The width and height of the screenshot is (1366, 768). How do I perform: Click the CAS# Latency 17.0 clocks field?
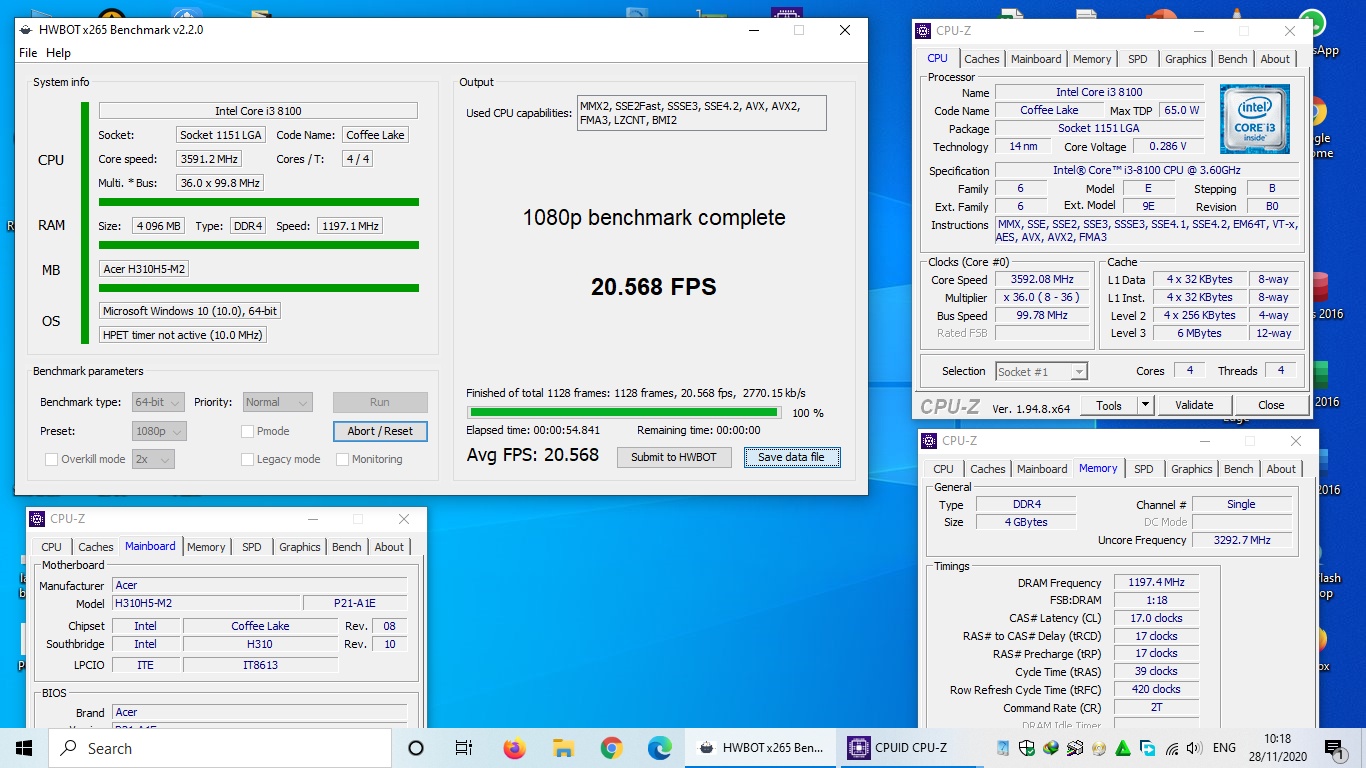[x=1156, y=618]
